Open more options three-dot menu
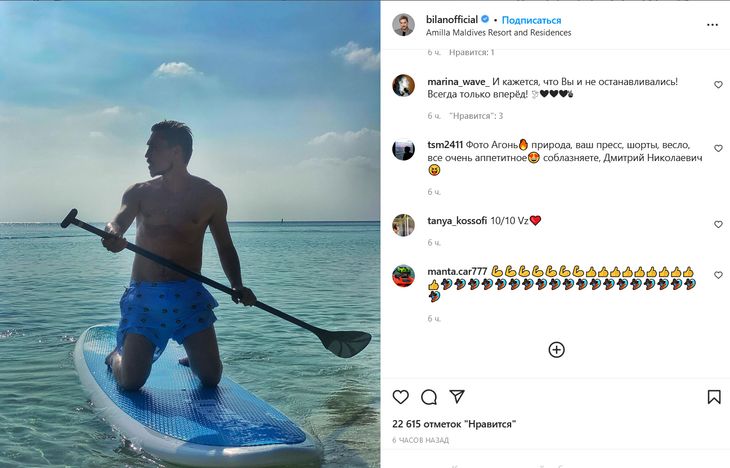Image resolution: width=730 pixels, height=468 pixels. coord(712,25)
